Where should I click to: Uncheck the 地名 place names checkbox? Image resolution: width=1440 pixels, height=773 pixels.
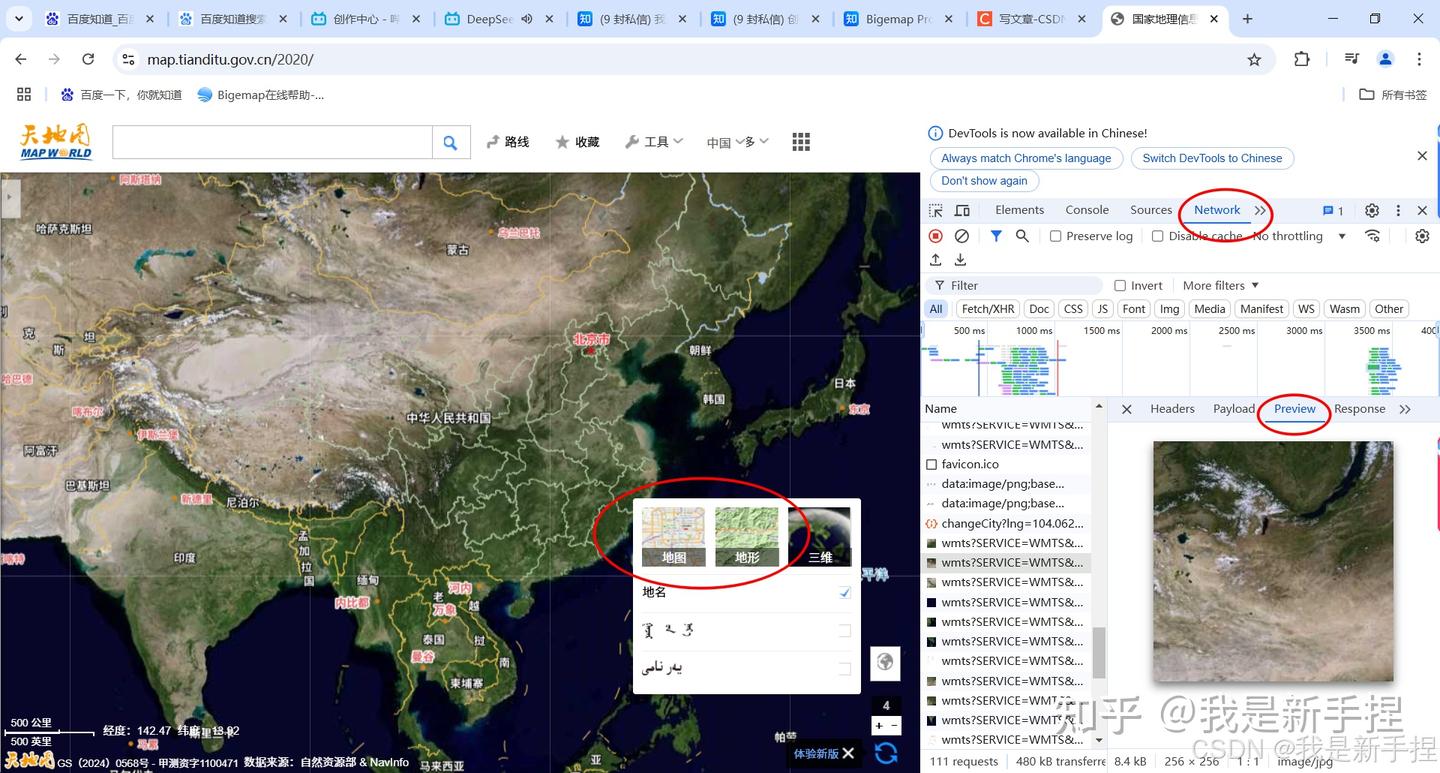[843, 592]
